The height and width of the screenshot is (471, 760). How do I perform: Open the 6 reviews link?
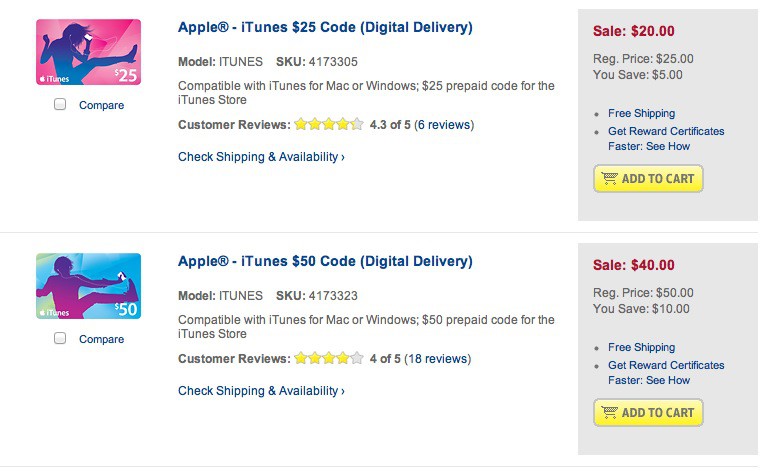444,125
